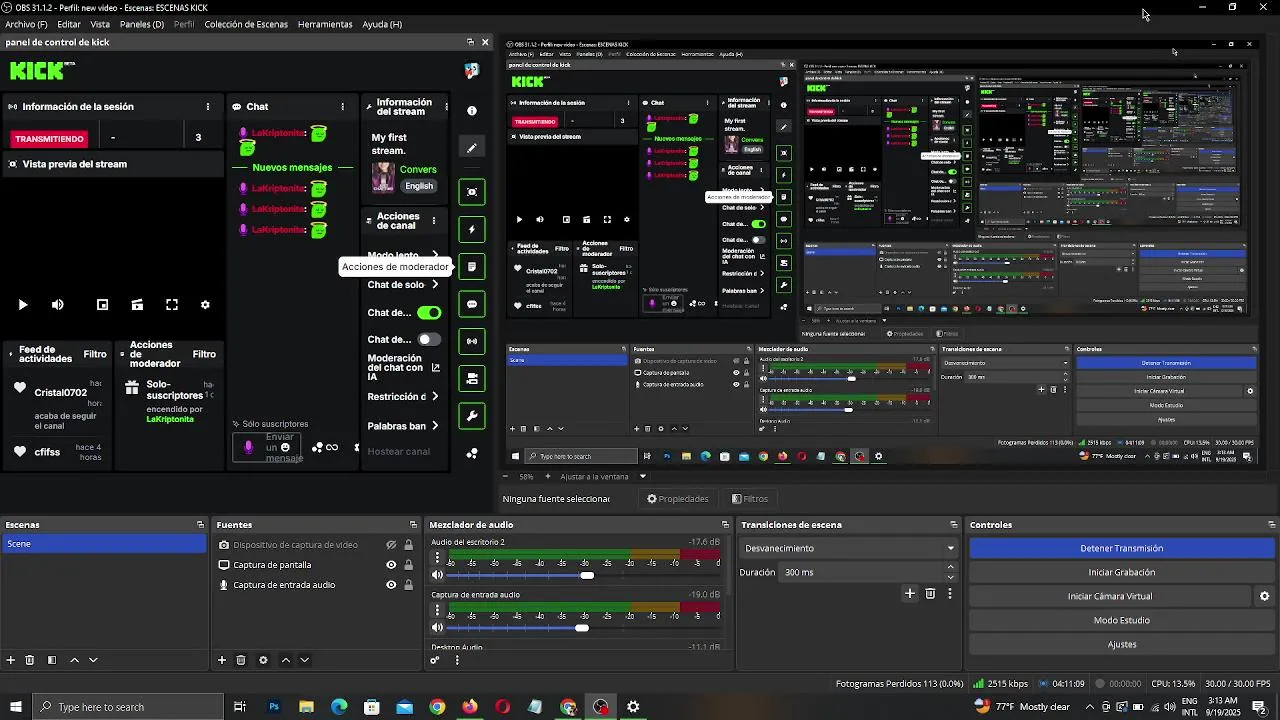1280x720 pixels.
Task: Unlock Dispositivo de captura de video source
Action: (408, 545)
